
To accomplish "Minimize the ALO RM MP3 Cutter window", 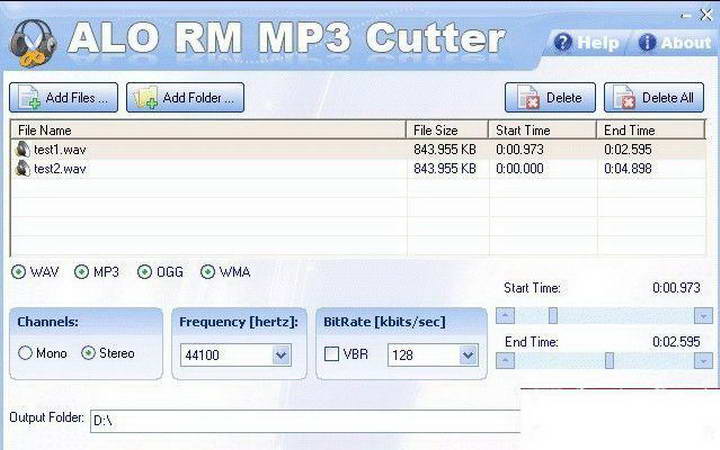I will (686, 16).
